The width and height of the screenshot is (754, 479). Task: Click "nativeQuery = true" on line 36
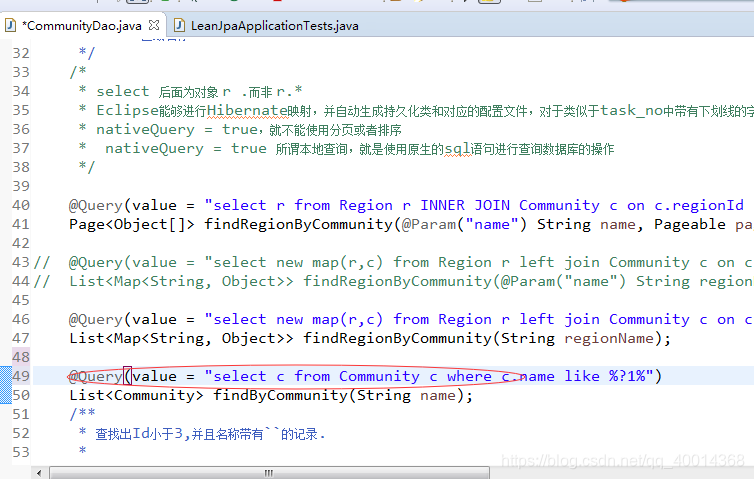177,130
